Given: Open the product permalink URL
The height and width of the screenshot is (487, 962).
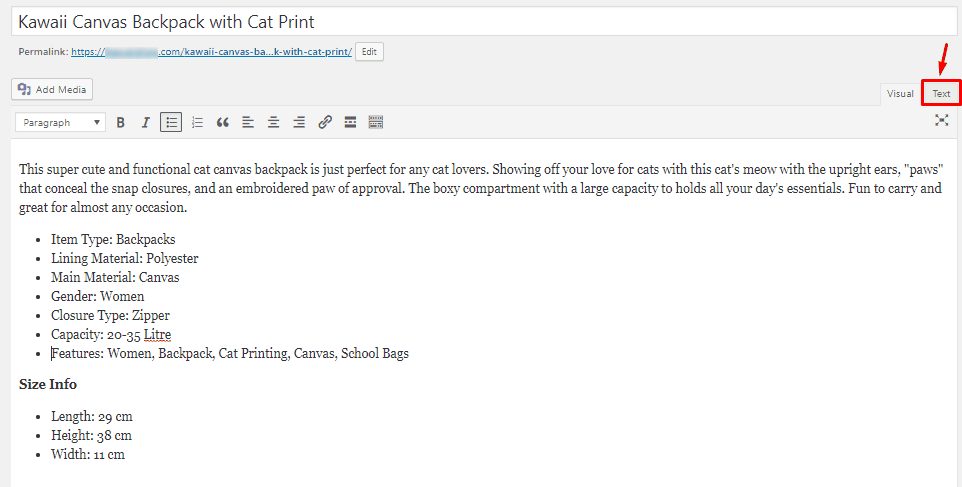Looking at the screenshot, I should click(x=211, y=52).
